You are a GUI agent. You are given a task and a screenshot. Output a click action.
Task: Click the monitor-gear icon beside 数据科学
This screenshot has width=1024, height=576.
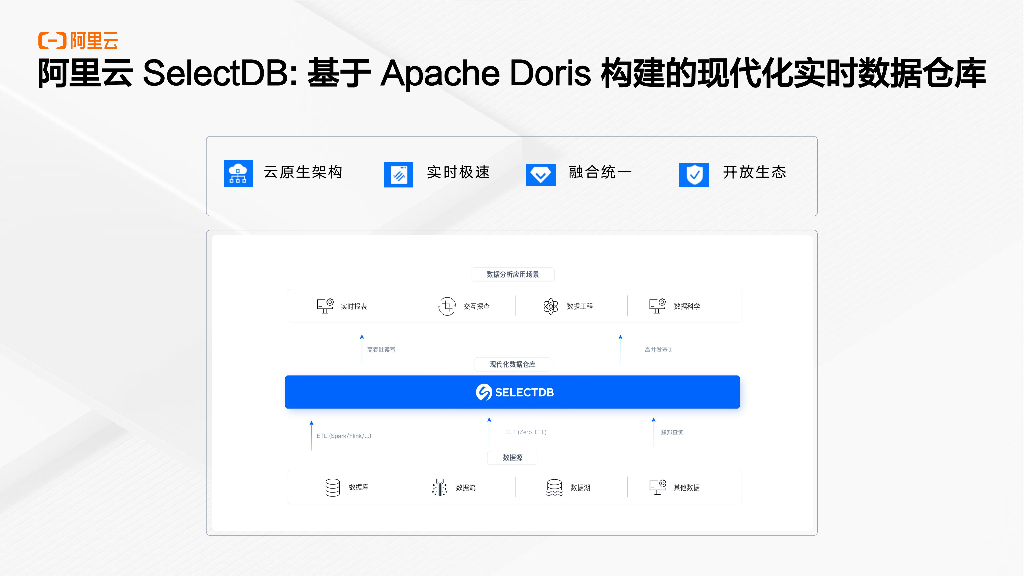click(657, 306)
